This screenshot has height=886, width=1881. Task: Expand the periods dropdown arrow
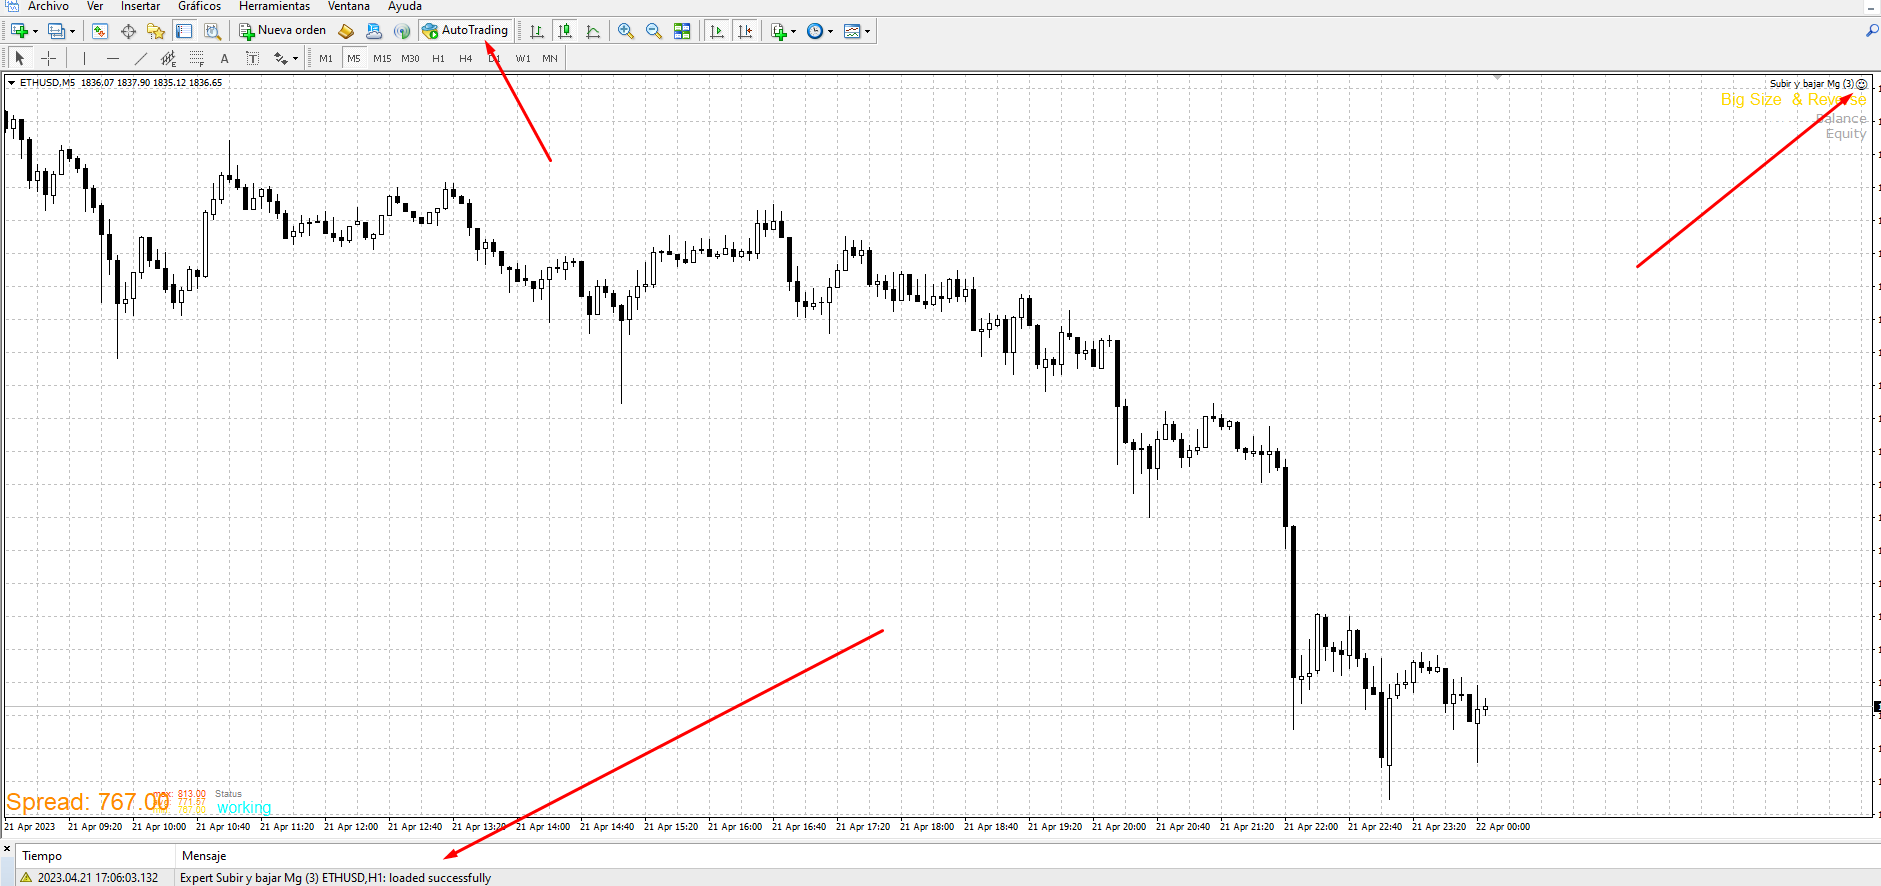coord(830,31)
